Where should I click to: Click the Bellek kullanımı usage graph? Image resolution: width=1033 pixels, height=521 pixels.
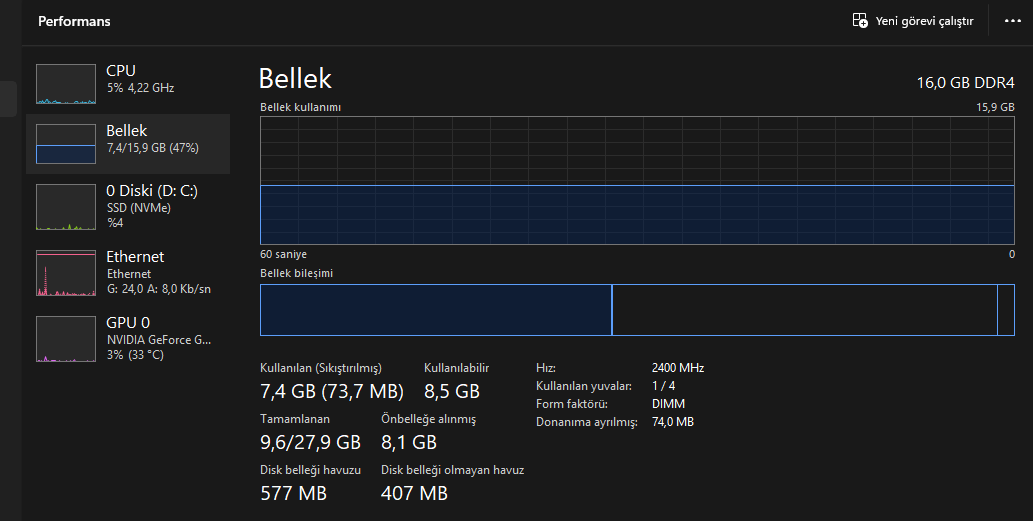point(637,180)
